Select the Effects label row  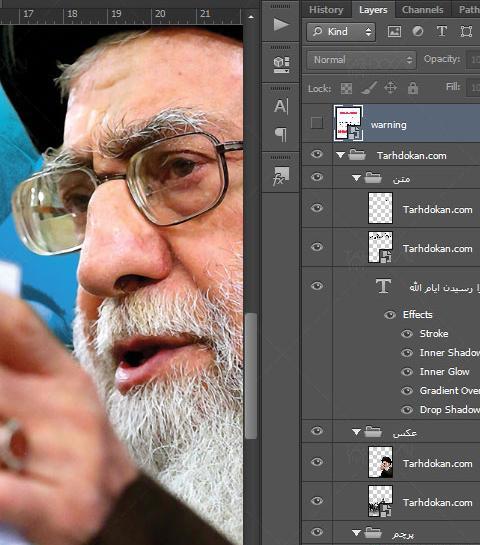click(417, 315)
